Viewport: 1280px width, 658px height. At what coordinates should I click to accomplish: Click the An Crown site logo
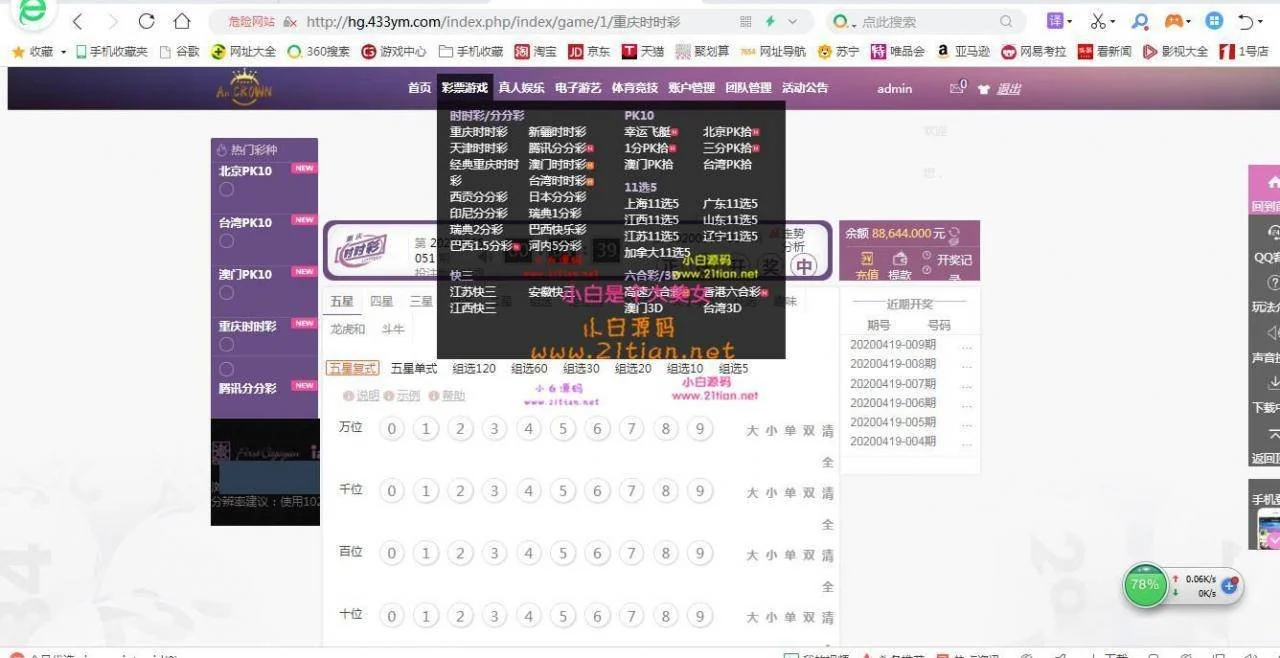[244, 87]
